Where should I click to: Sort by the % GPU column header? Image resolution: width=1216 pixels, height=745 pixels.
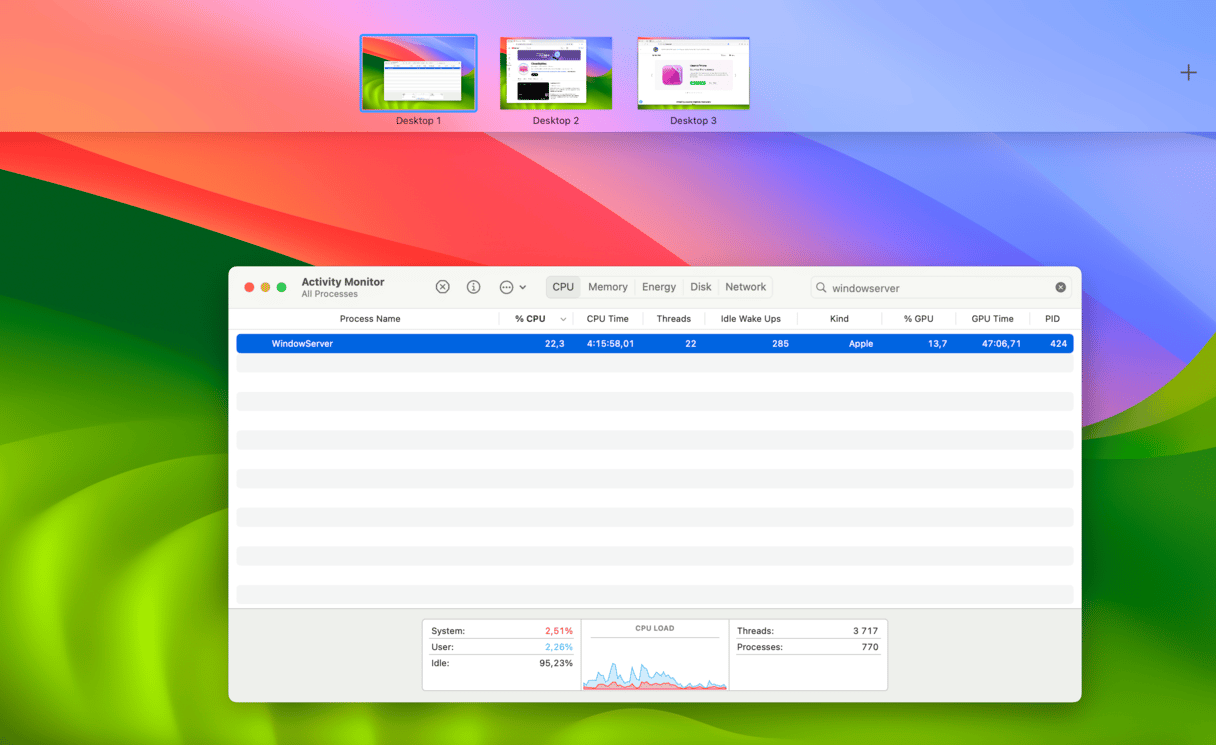click(x=918, y=319)
